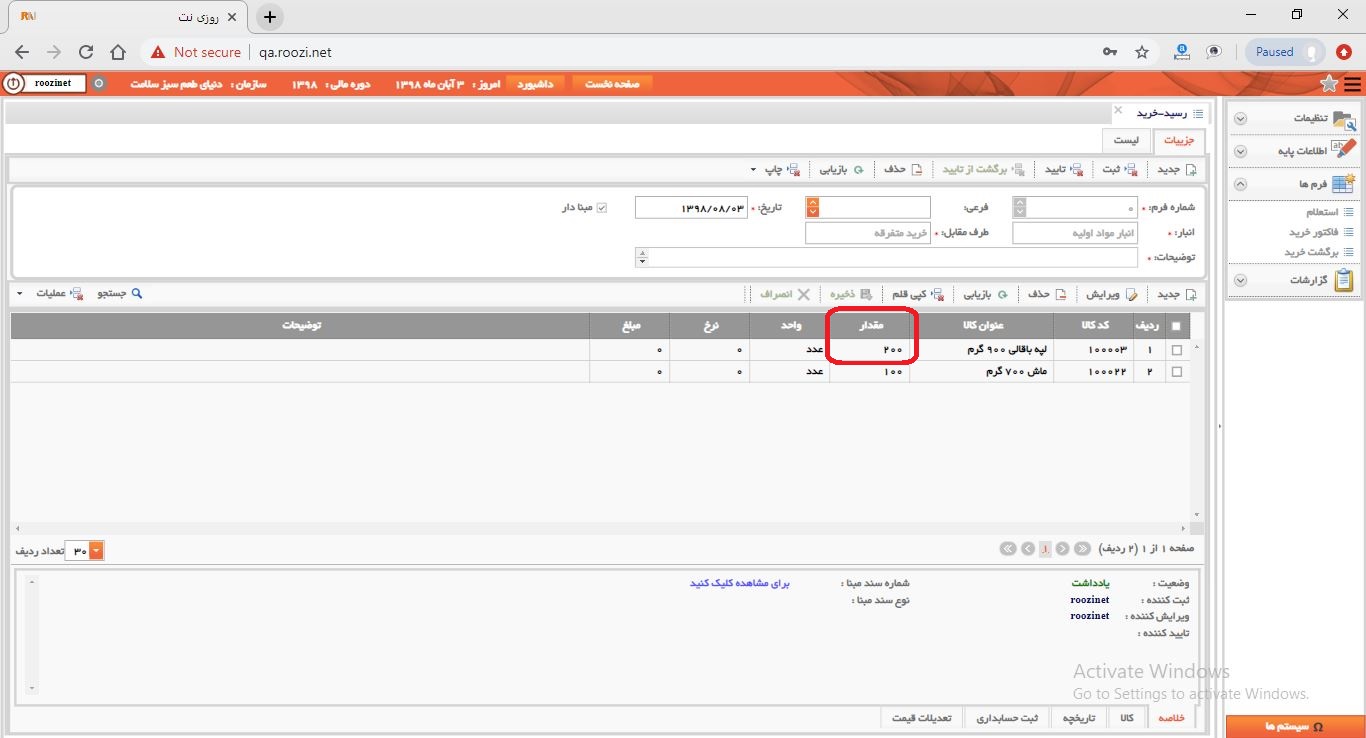Select the تاریخچه bottom tab
This screenshot has width=1366, height=738.
pyautogui.click(x=1078, y=718)
